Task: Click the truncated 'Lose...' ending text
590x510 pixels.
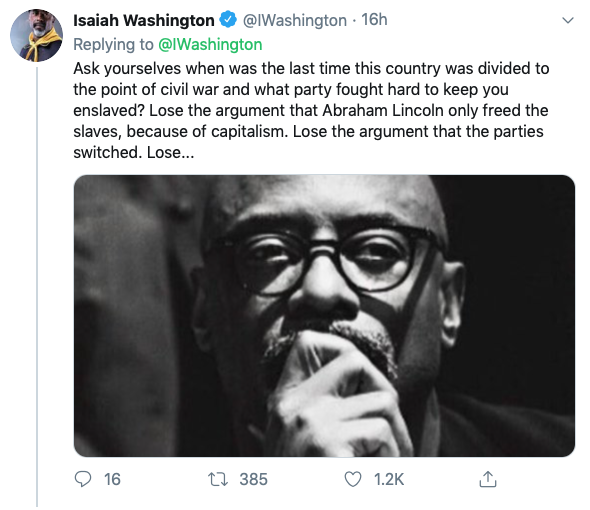Action: (x=170, y=152)
